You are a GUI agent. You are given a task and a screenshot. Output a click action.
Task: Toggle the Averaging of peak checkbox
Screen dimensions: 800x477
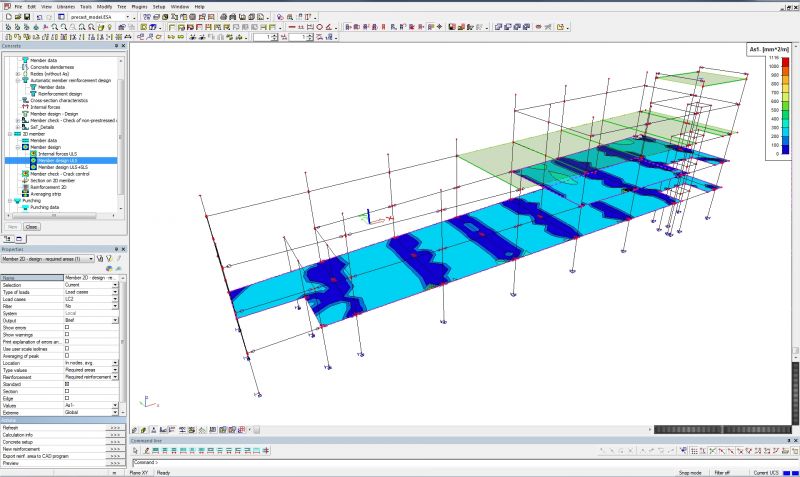67,356
